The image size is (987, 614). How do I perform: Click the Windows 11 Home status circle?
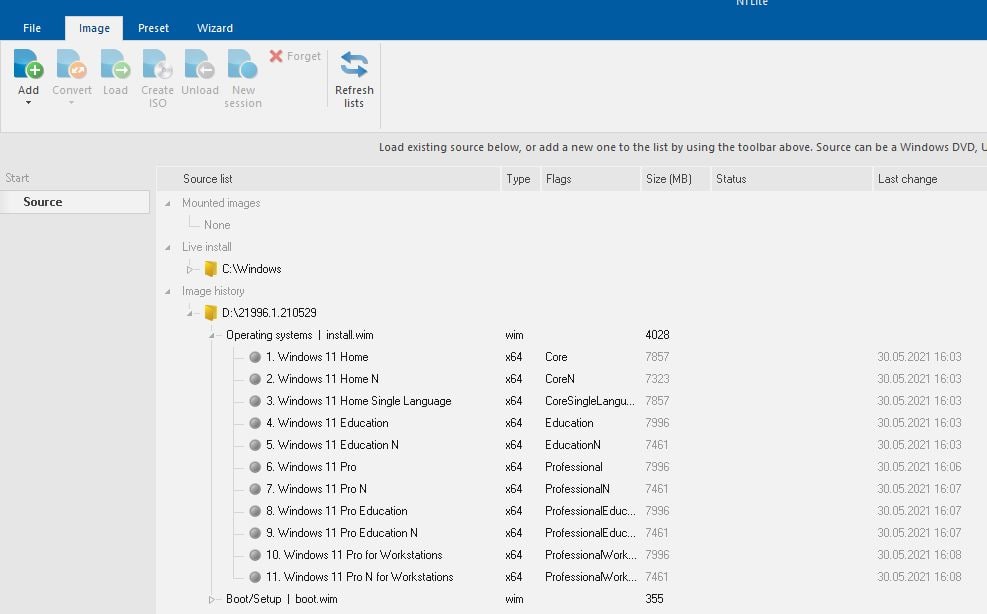click(255, 357)
